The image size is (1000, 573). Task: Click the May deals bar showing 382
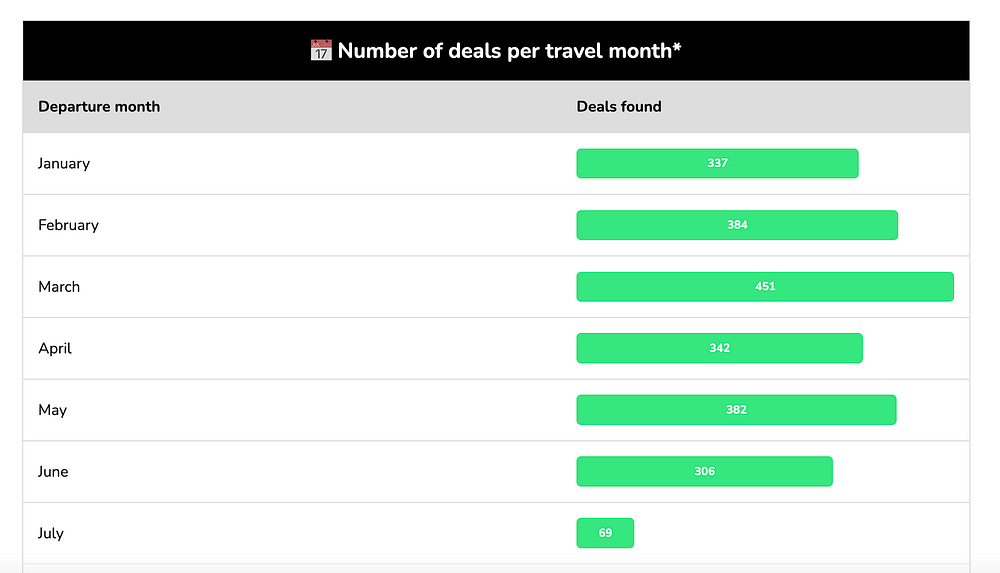click(736, 410)
